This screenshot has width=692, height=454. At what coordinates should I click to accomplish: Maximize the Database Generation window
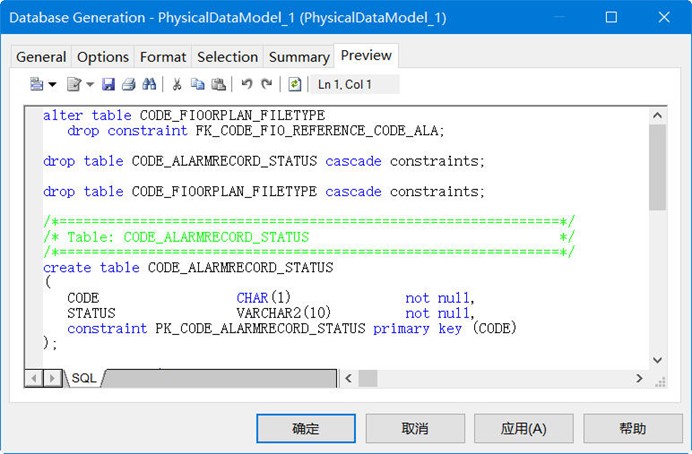pos(611,17)
